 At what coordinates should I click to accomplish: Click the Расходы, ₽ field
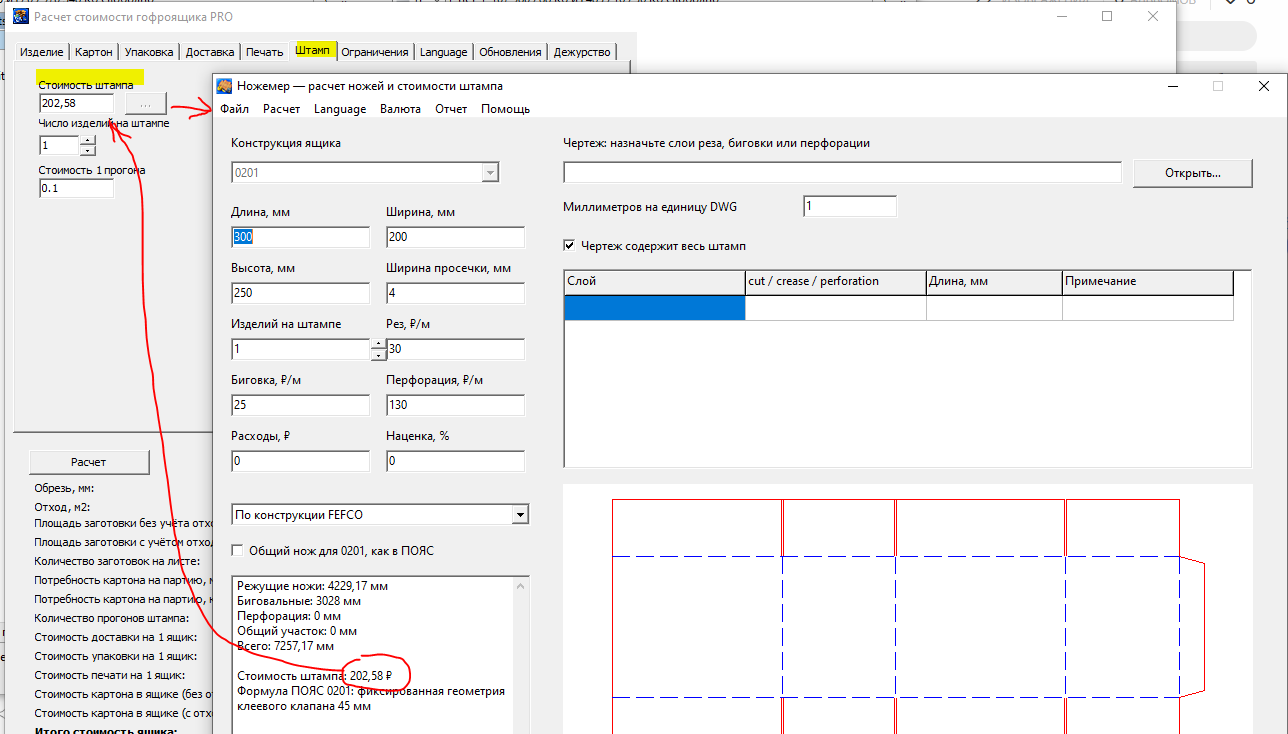click(x=300, y=461)
